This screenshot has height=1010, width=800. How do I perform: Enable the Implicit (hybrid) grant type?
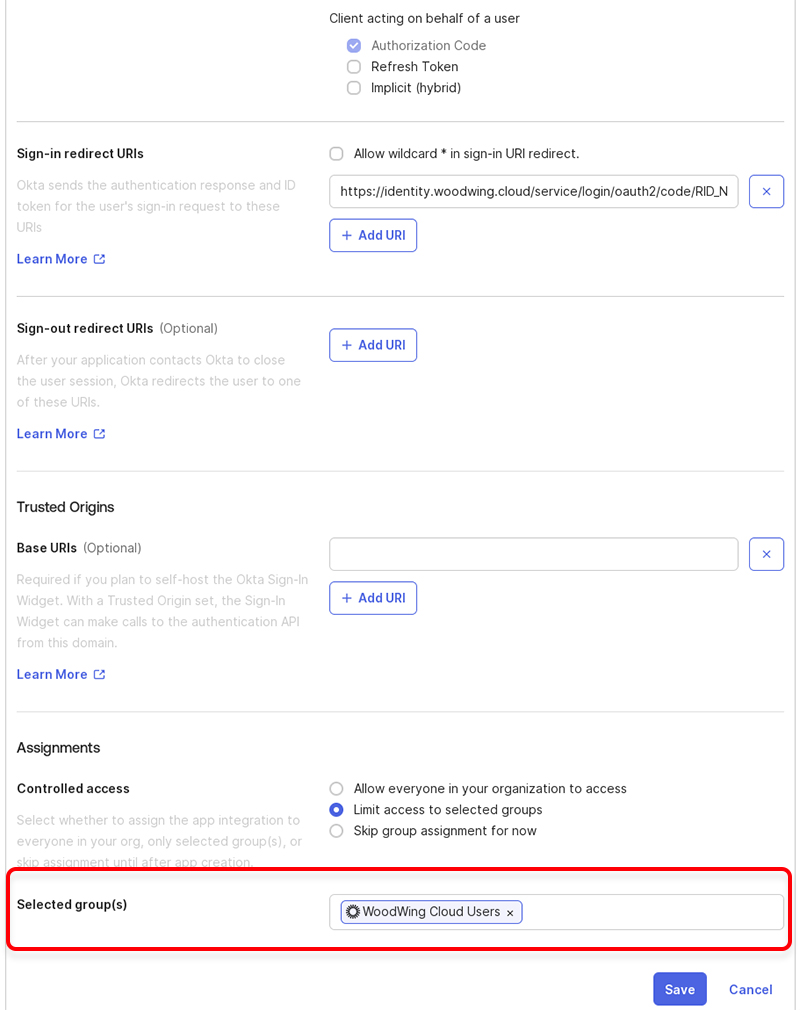click(354, 88)
